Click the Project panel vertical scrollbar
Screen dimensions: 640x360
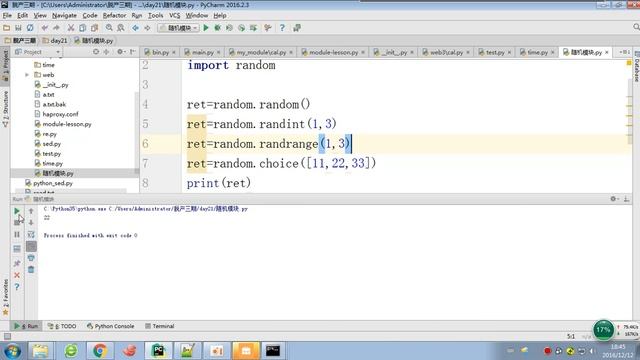137,131
